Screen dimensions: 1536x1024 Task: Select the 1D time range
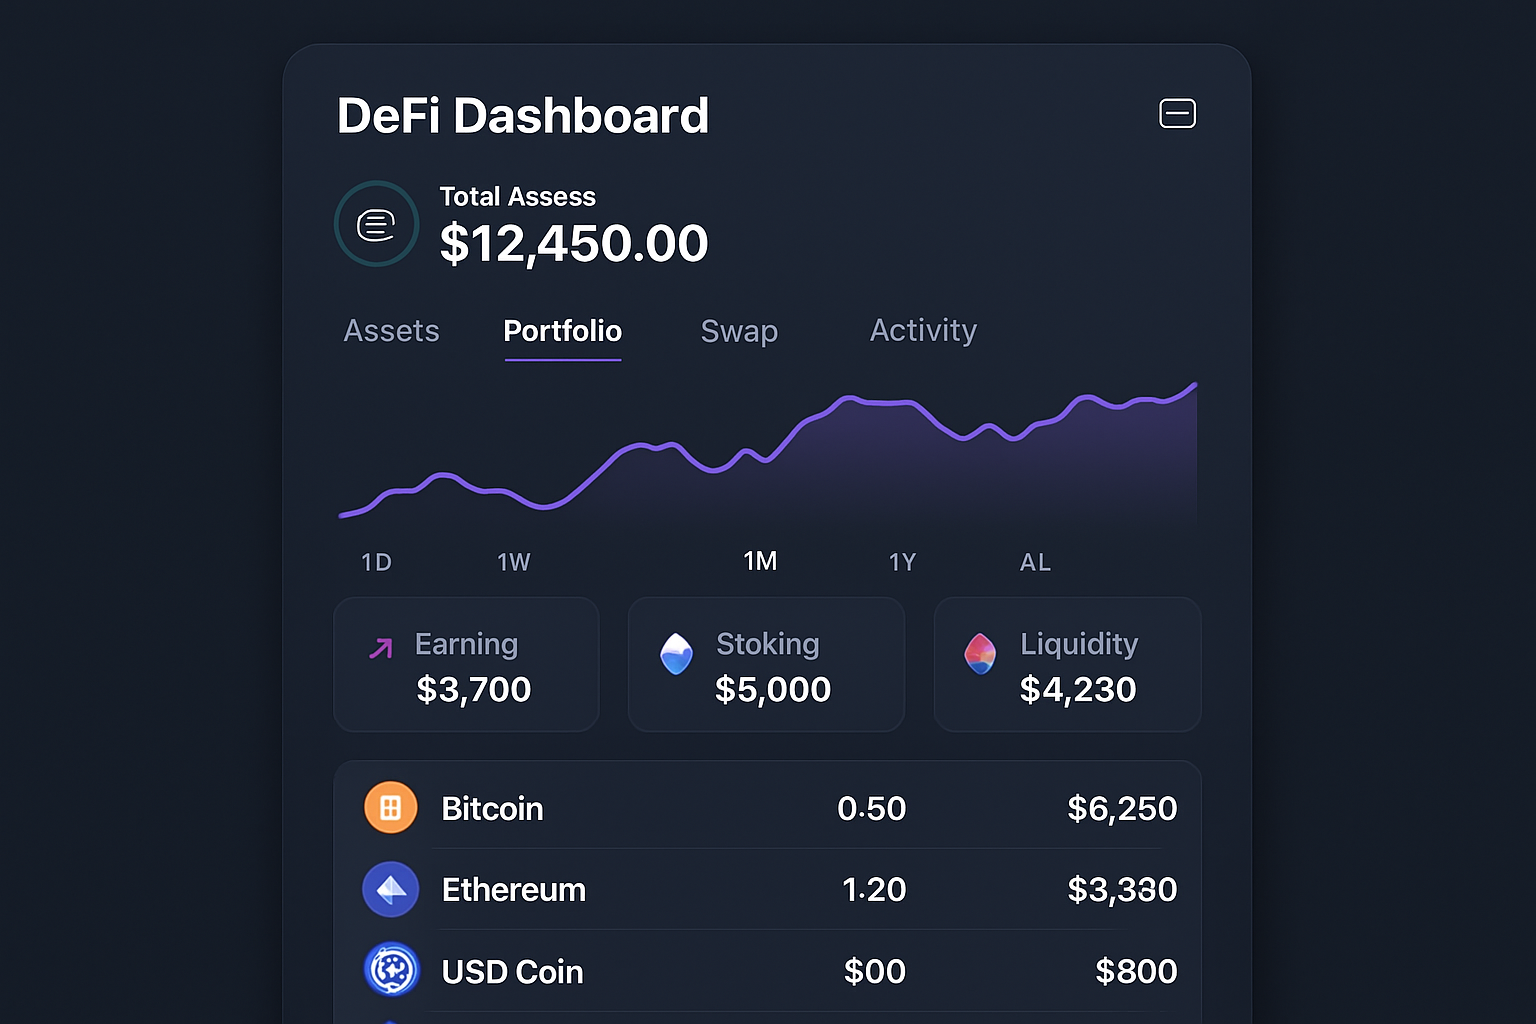[376, 562]
